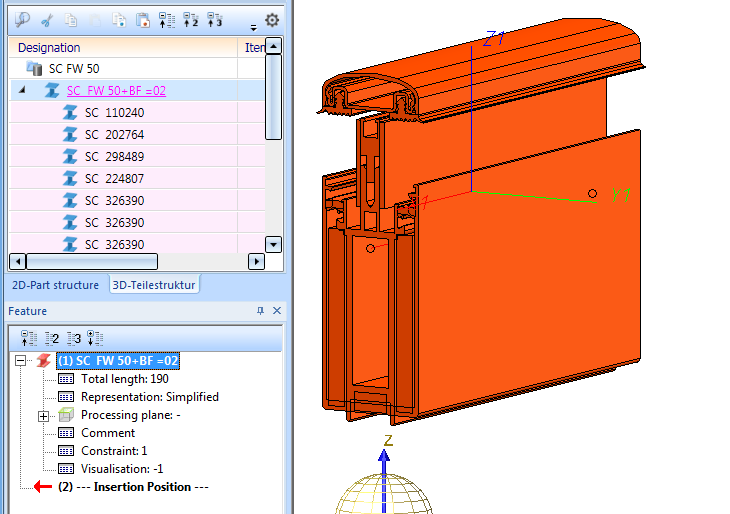Collapse the SC FW 50+BF =02 feature node

pos(21,361)
